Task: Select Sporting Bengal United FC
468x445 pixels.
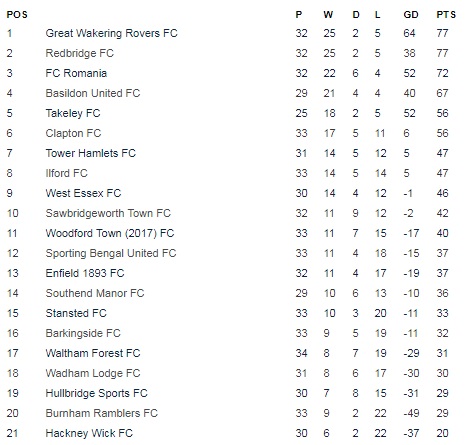Action: [111, 253]
